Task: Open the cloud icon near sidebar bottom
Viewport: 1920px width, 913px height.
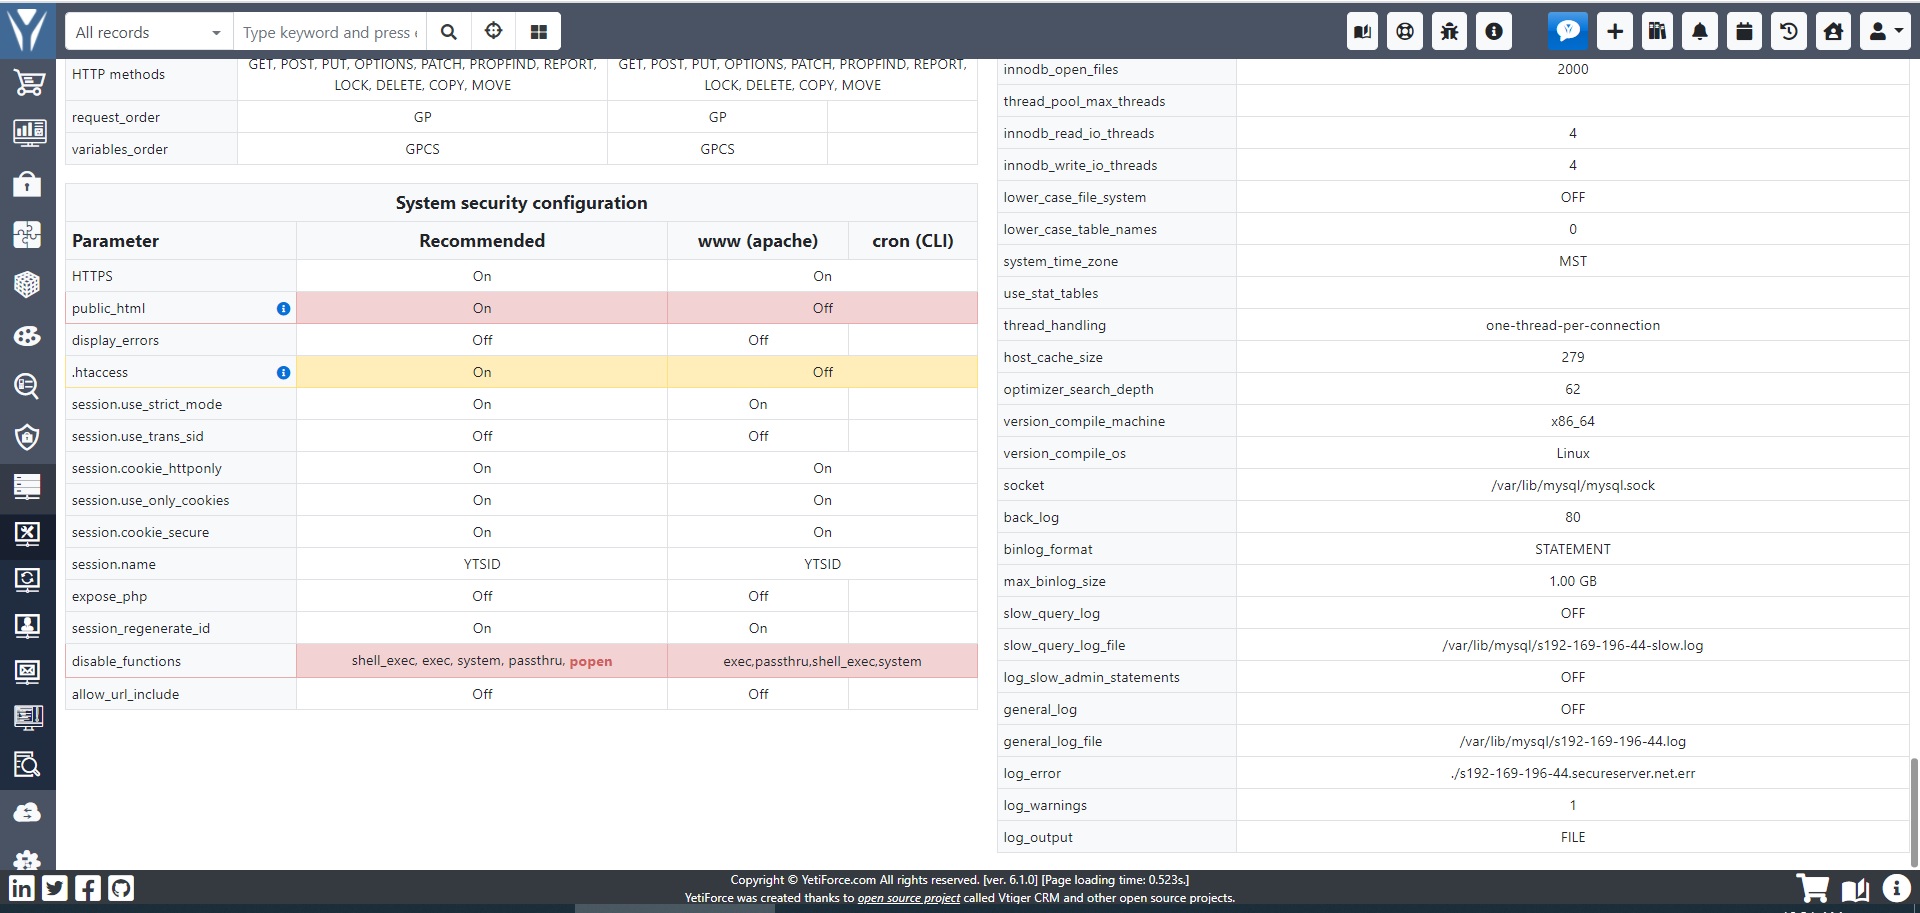Action: pyautogui.click(x=28, y=812)
